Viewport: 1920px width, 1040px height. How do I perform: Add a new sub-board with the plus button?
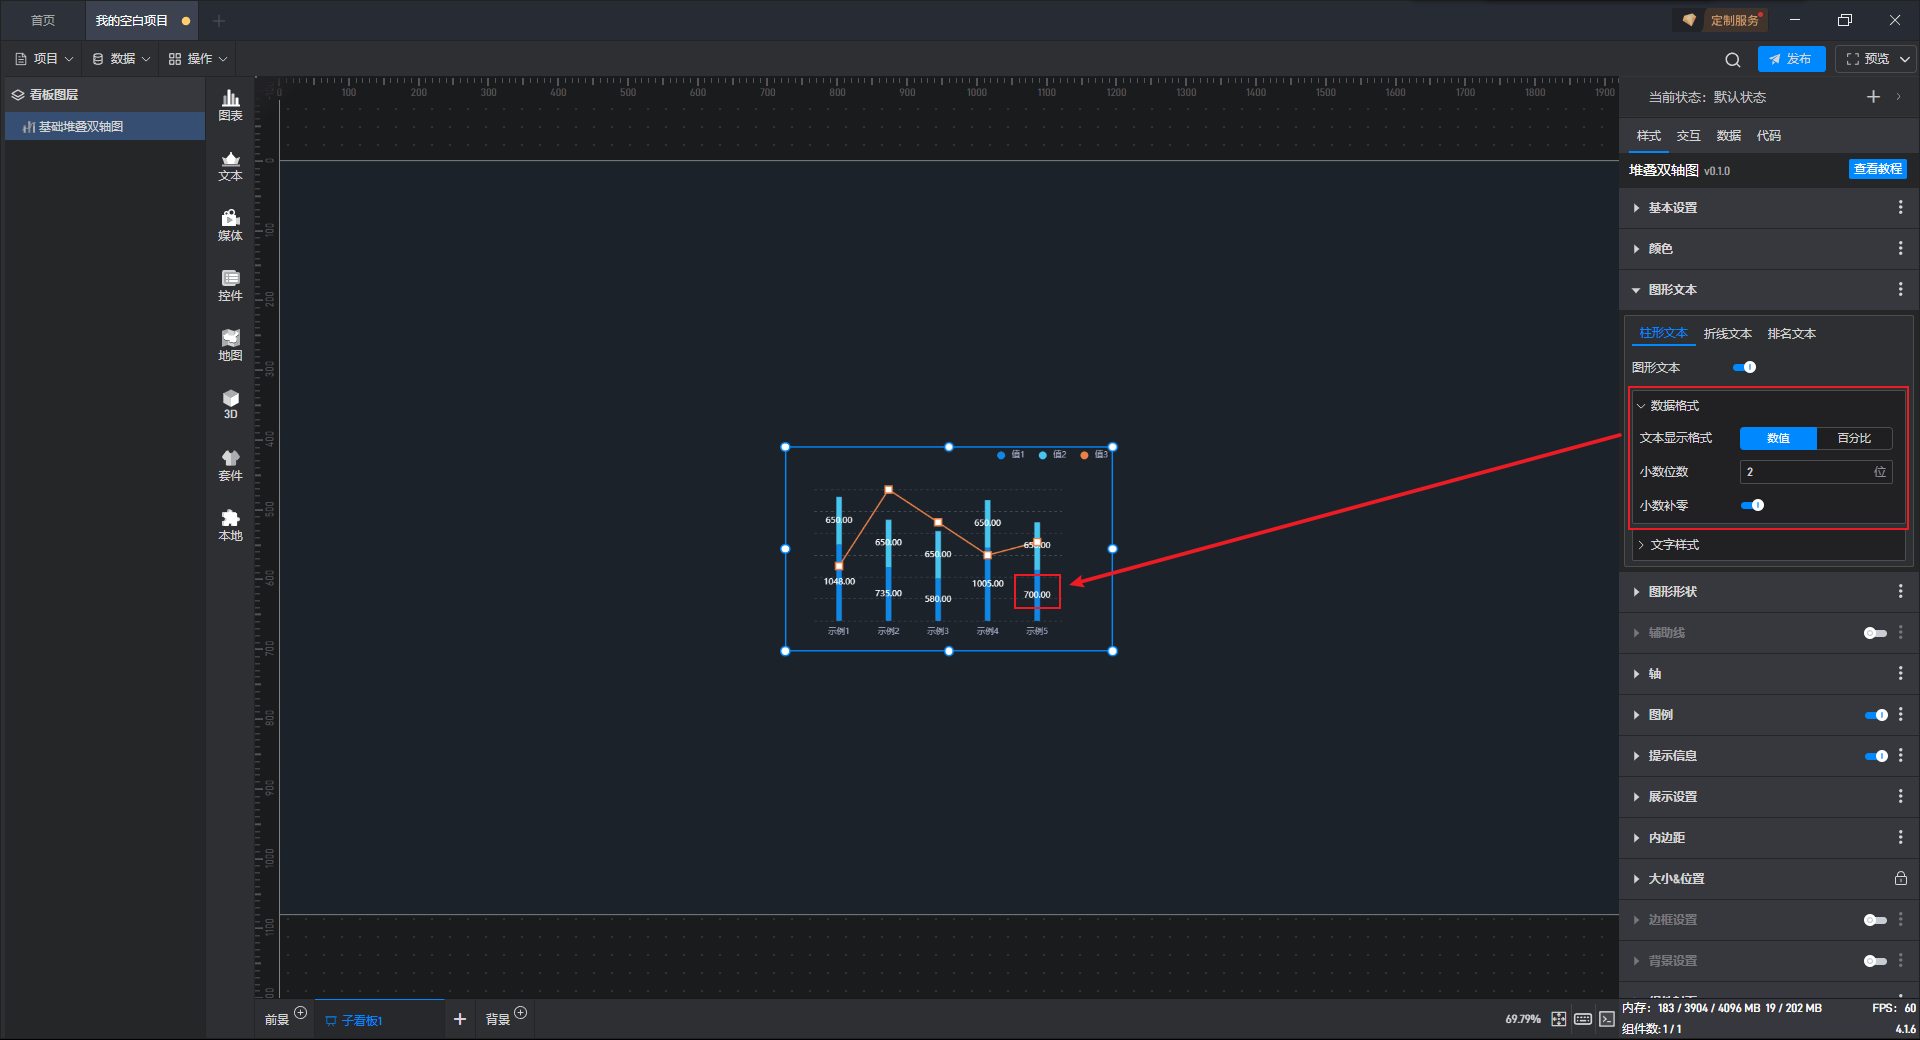click(x=460, y=1019)
